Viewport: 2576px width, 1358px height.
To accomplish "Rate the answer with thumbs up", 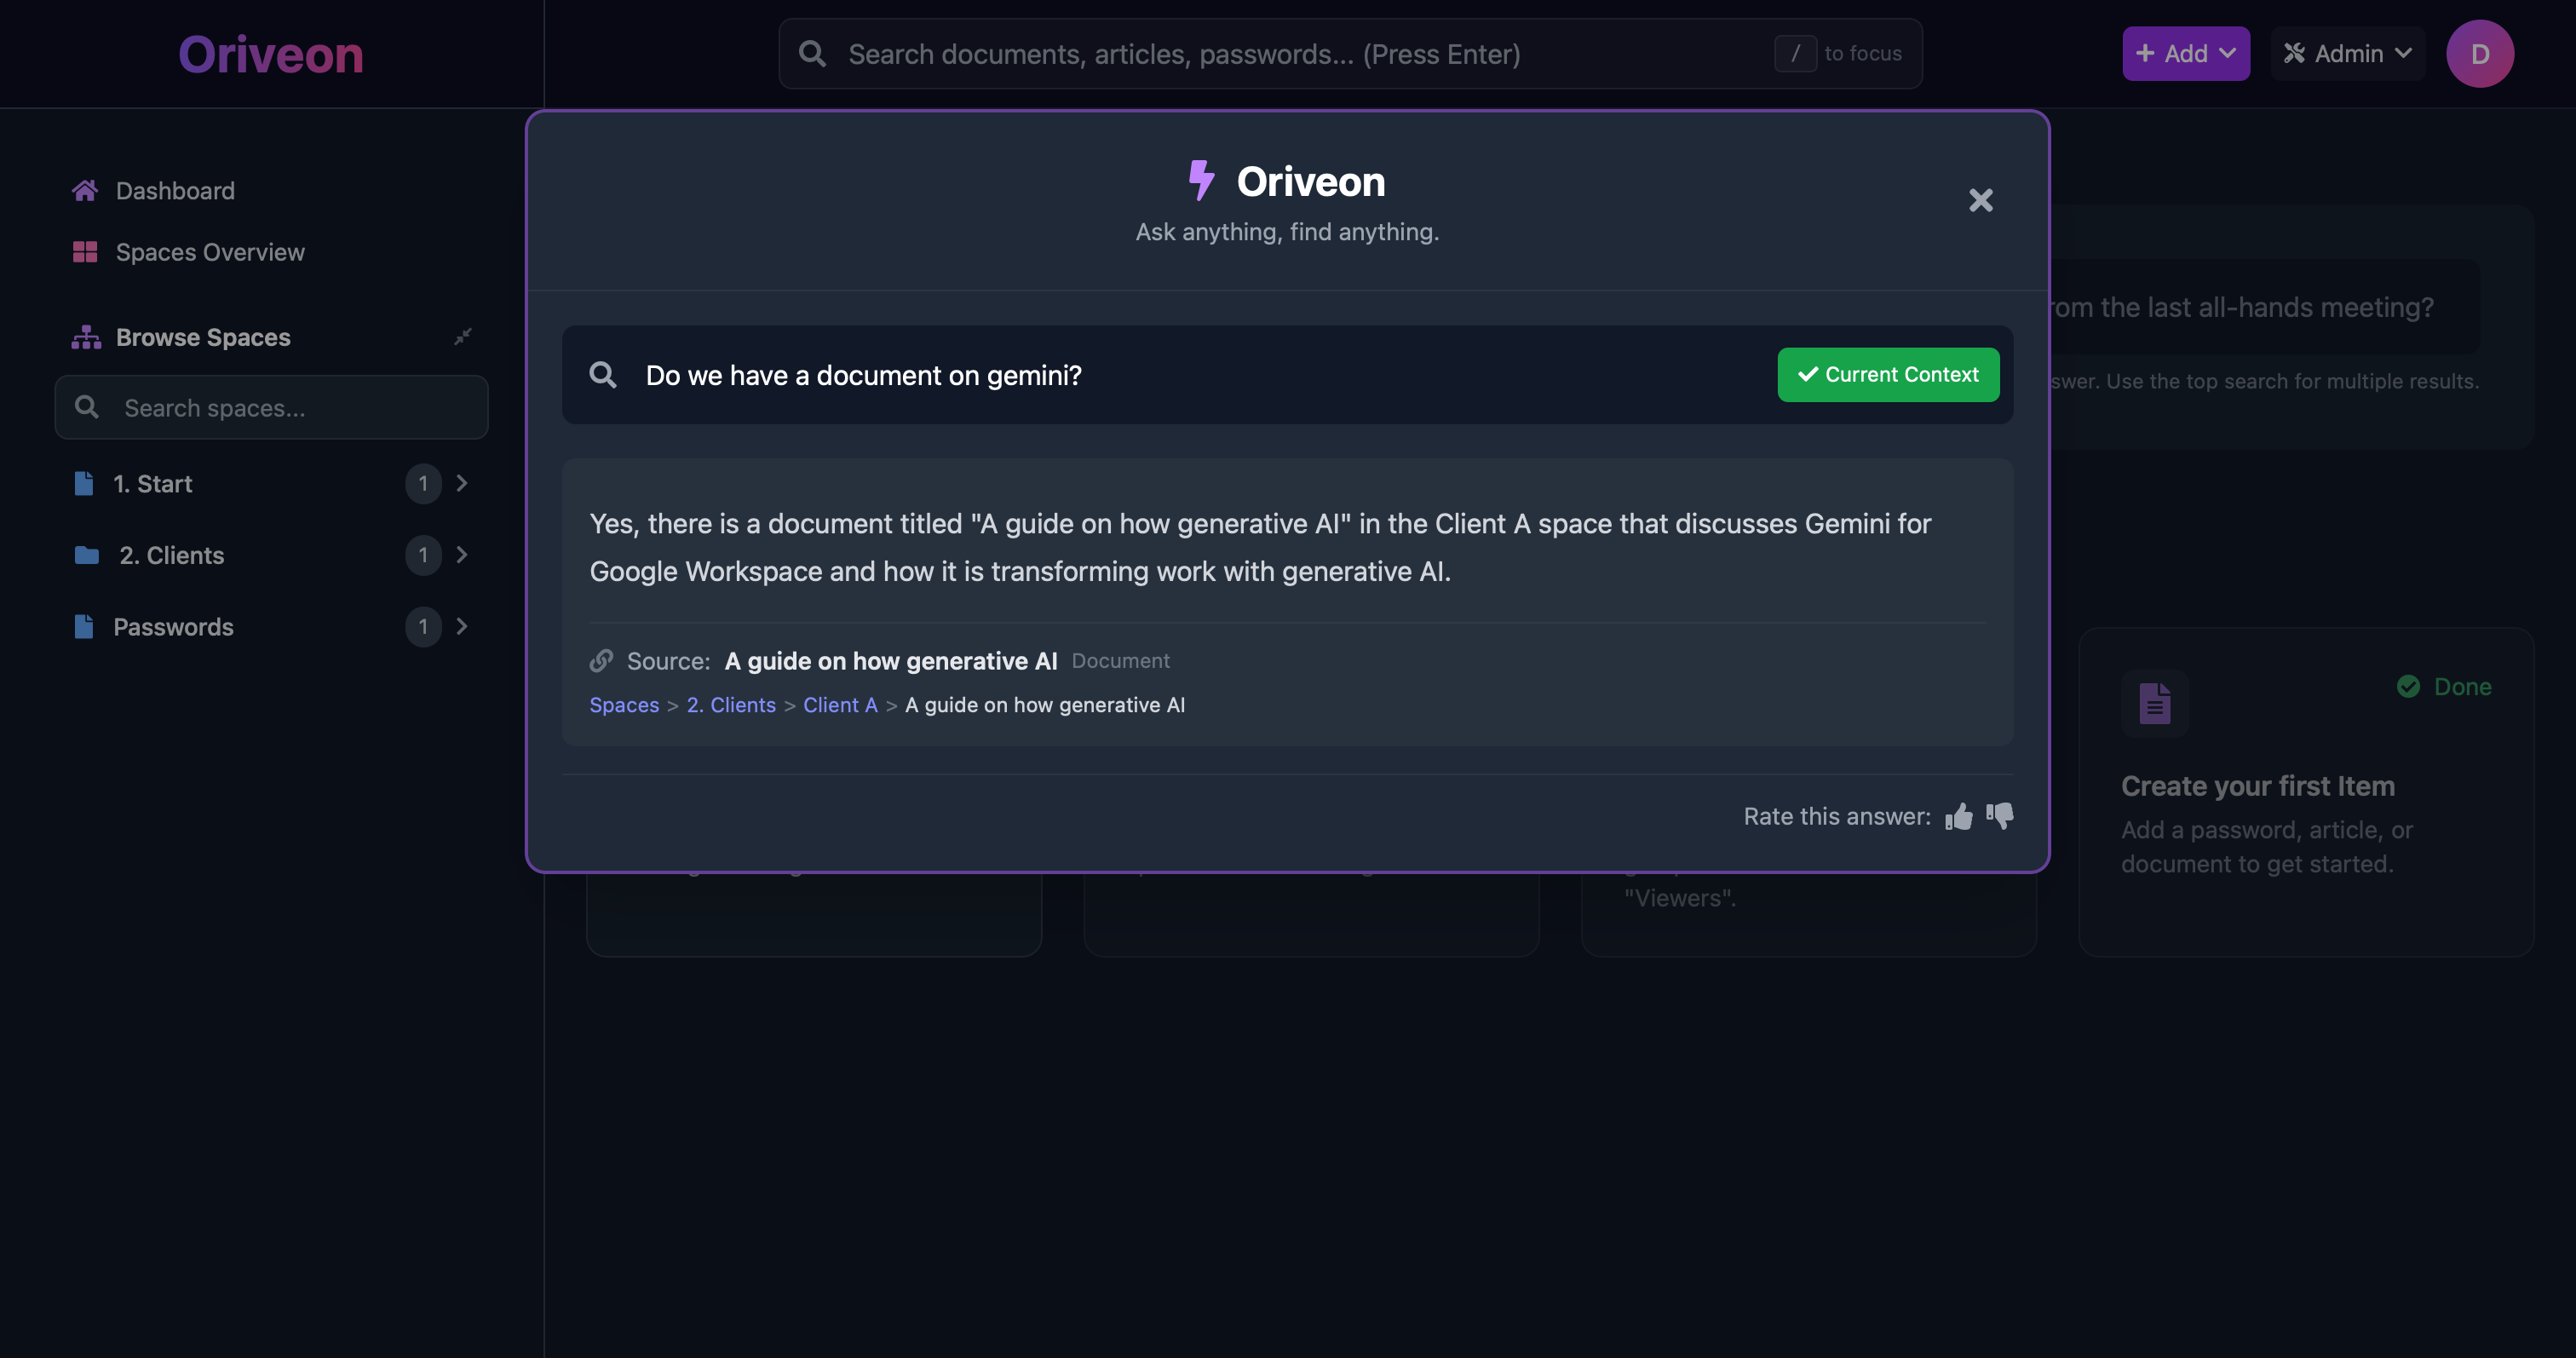I will point(1959,816).
